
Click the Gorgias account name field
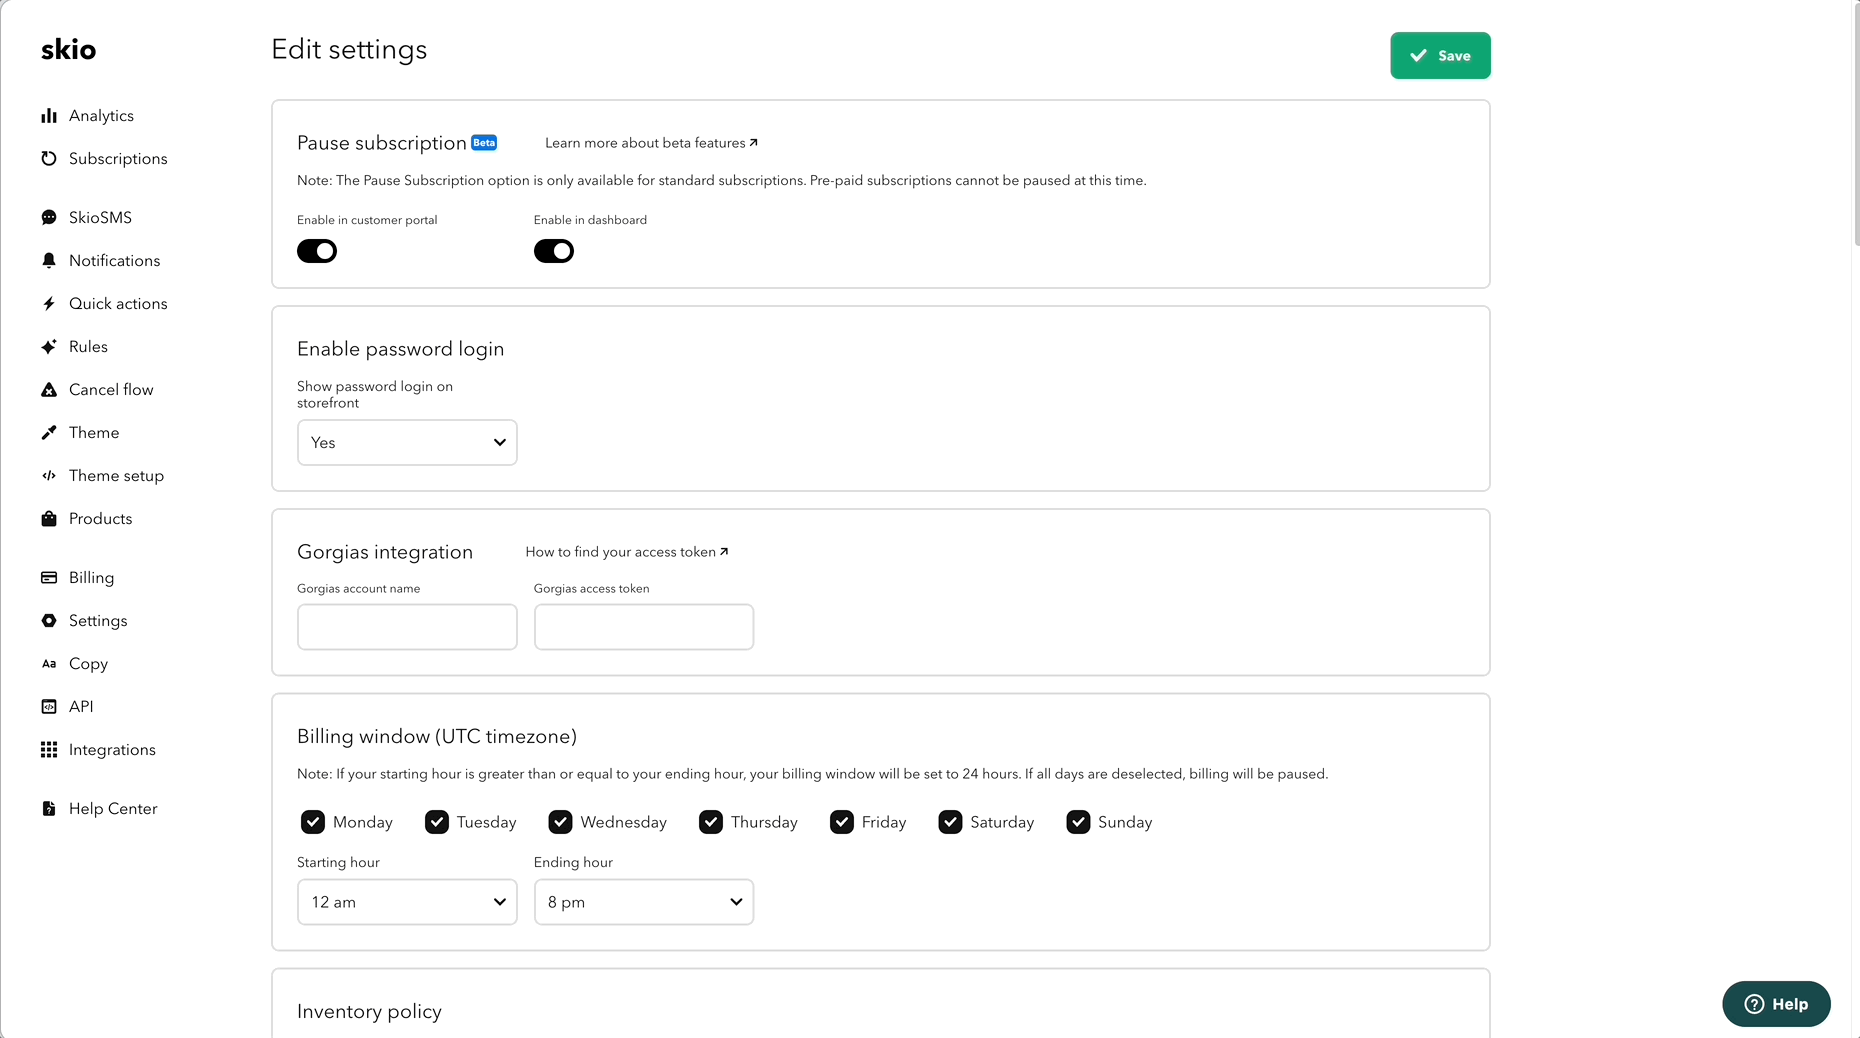tap(407, 627)
